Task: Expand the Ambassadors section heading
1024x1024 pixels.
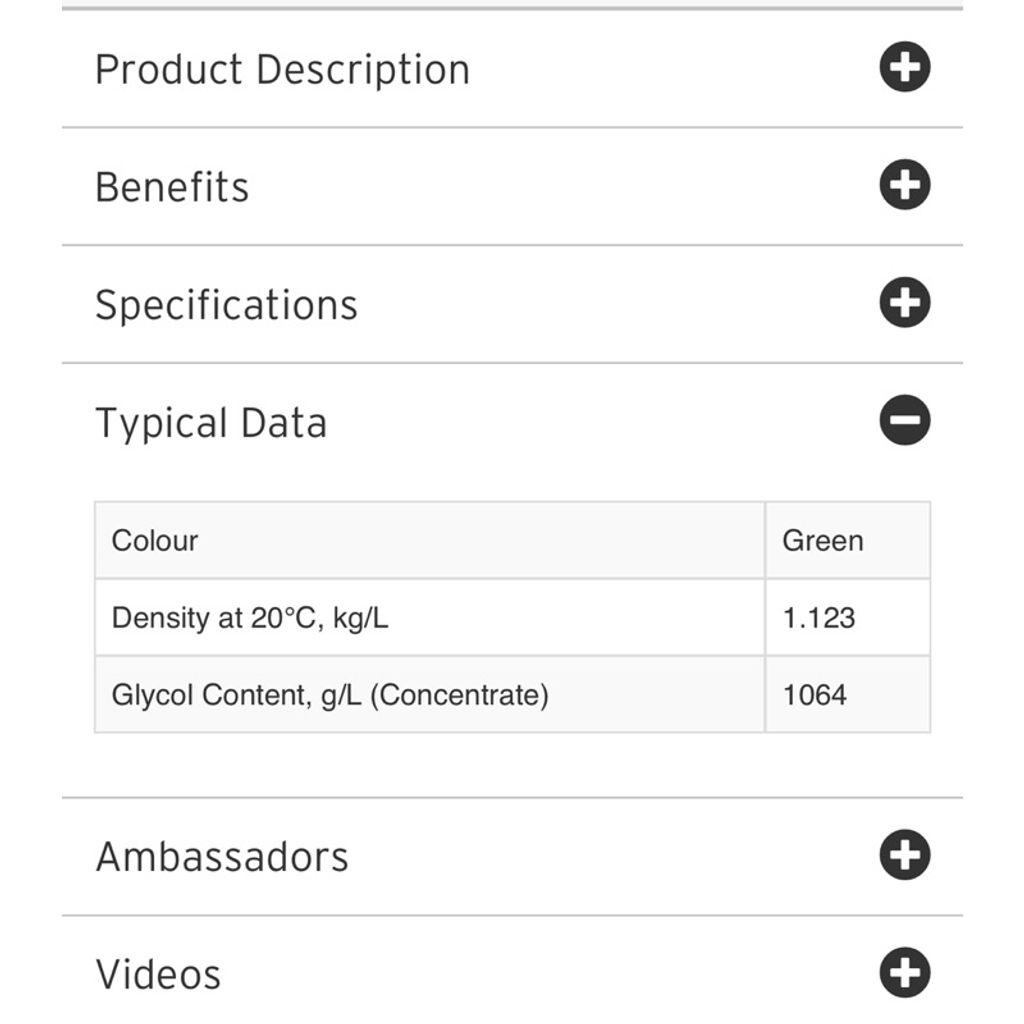Action: [x=222, y=857]
